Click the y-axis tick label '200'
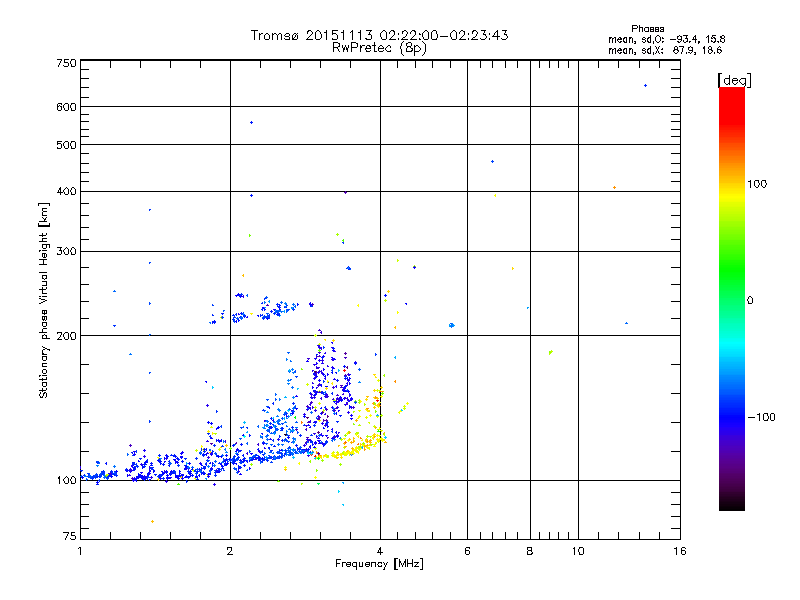The height and width of the screenshot is (600, 800). 66,336
